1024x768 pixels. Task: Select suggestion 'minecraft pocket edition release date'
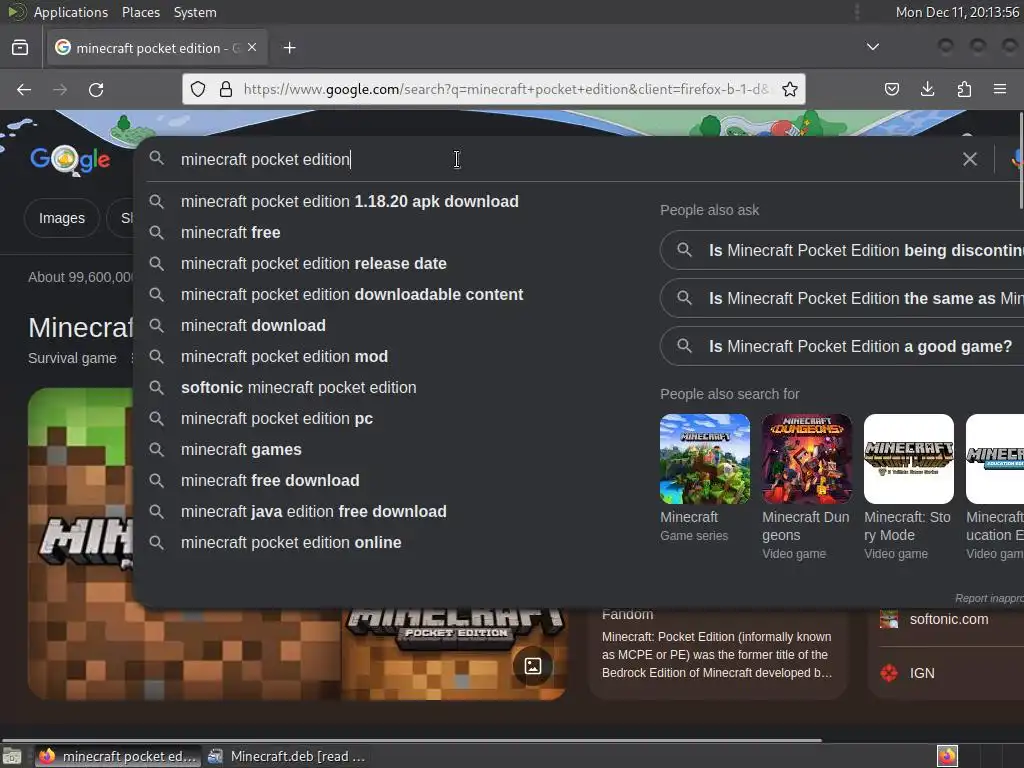(313, 263)
